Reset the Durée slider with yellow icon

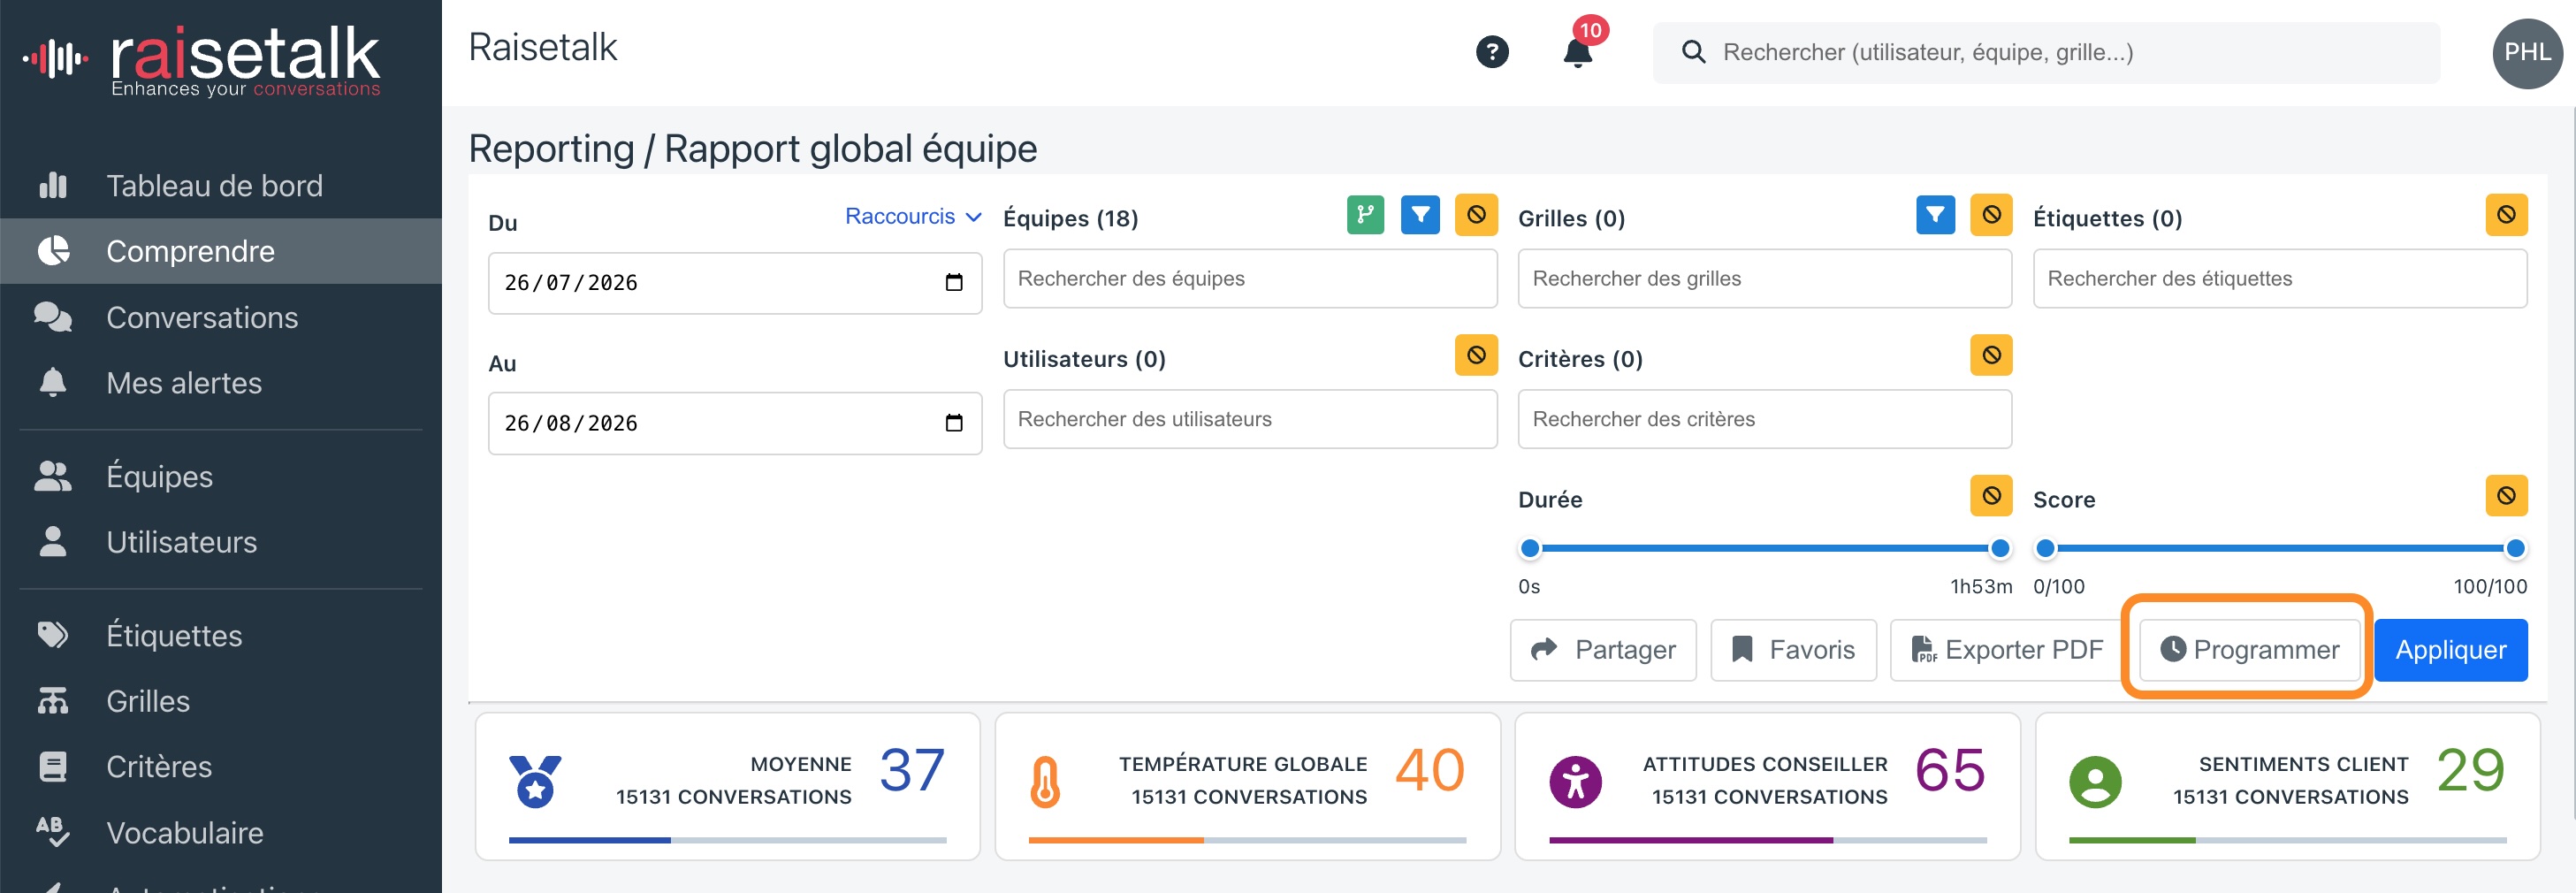pyautogui.click(x=1991, y=496)
